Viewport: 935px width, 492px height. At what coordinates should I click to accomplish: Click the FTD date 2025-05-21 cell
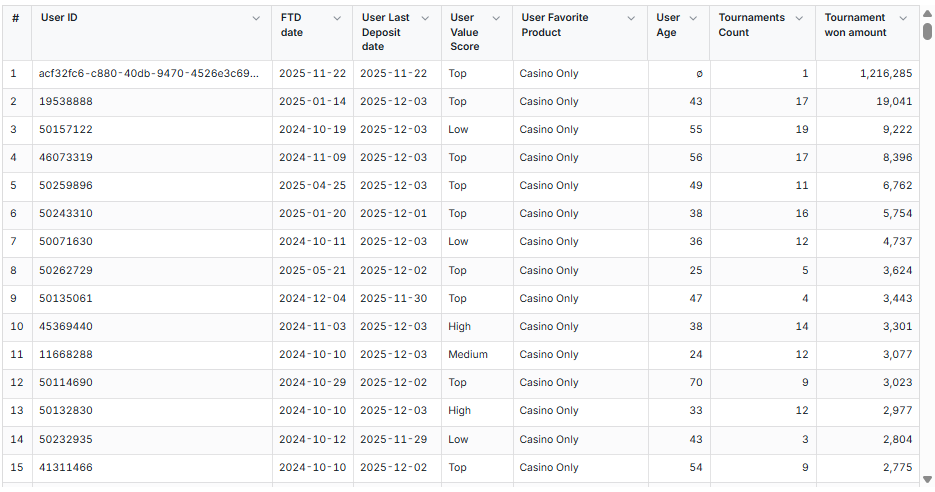click(x=312, y=271)
